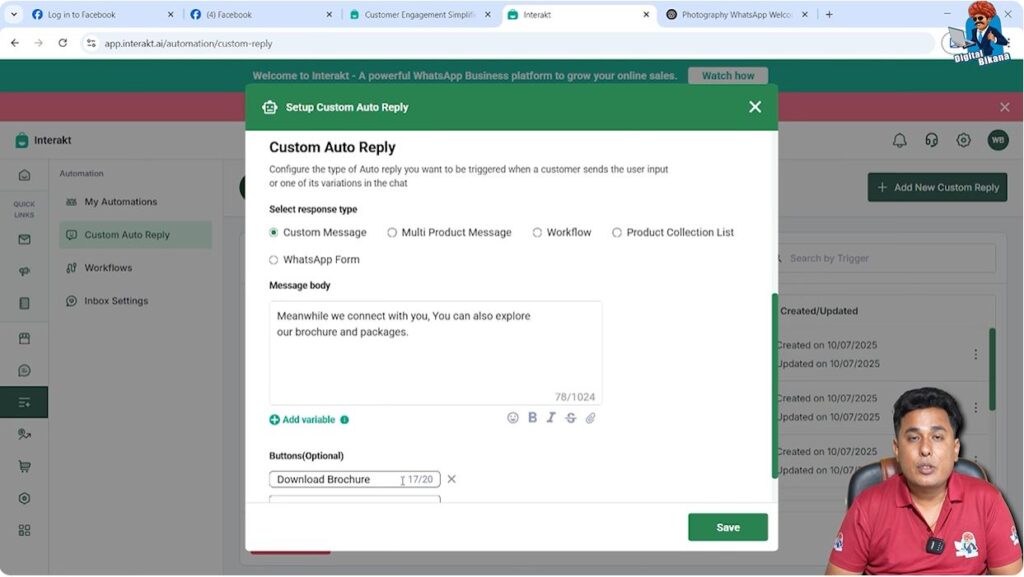Click the Save button
This screenshot has width=1024, height=577.
pos(727,526)
